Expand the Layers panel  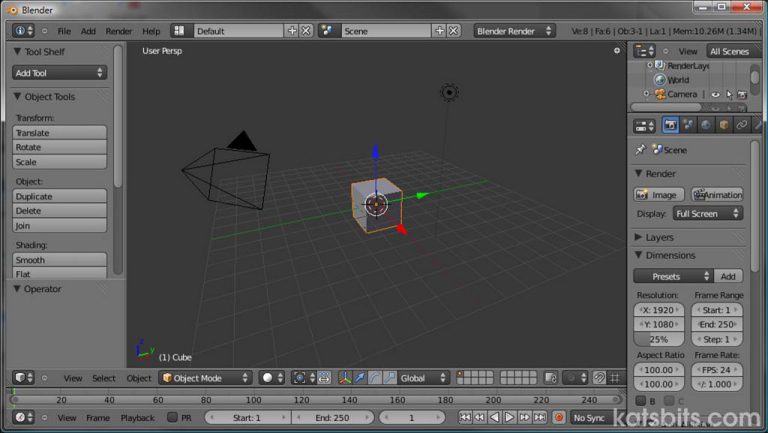660,237
